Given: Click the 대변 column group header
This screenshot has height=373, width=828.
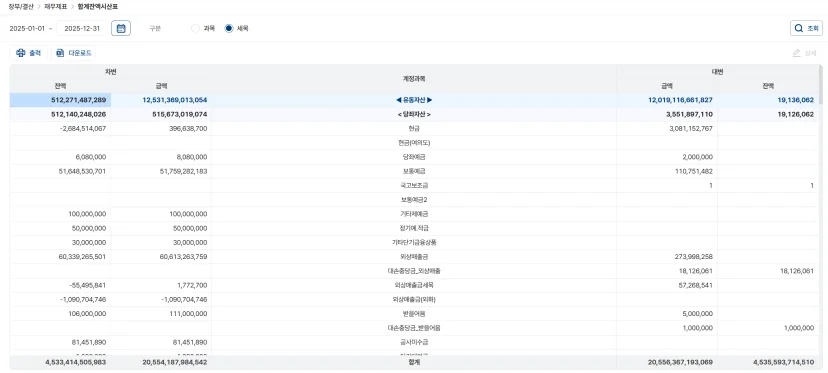Looking at the screenshot, I should pos(717,72).
